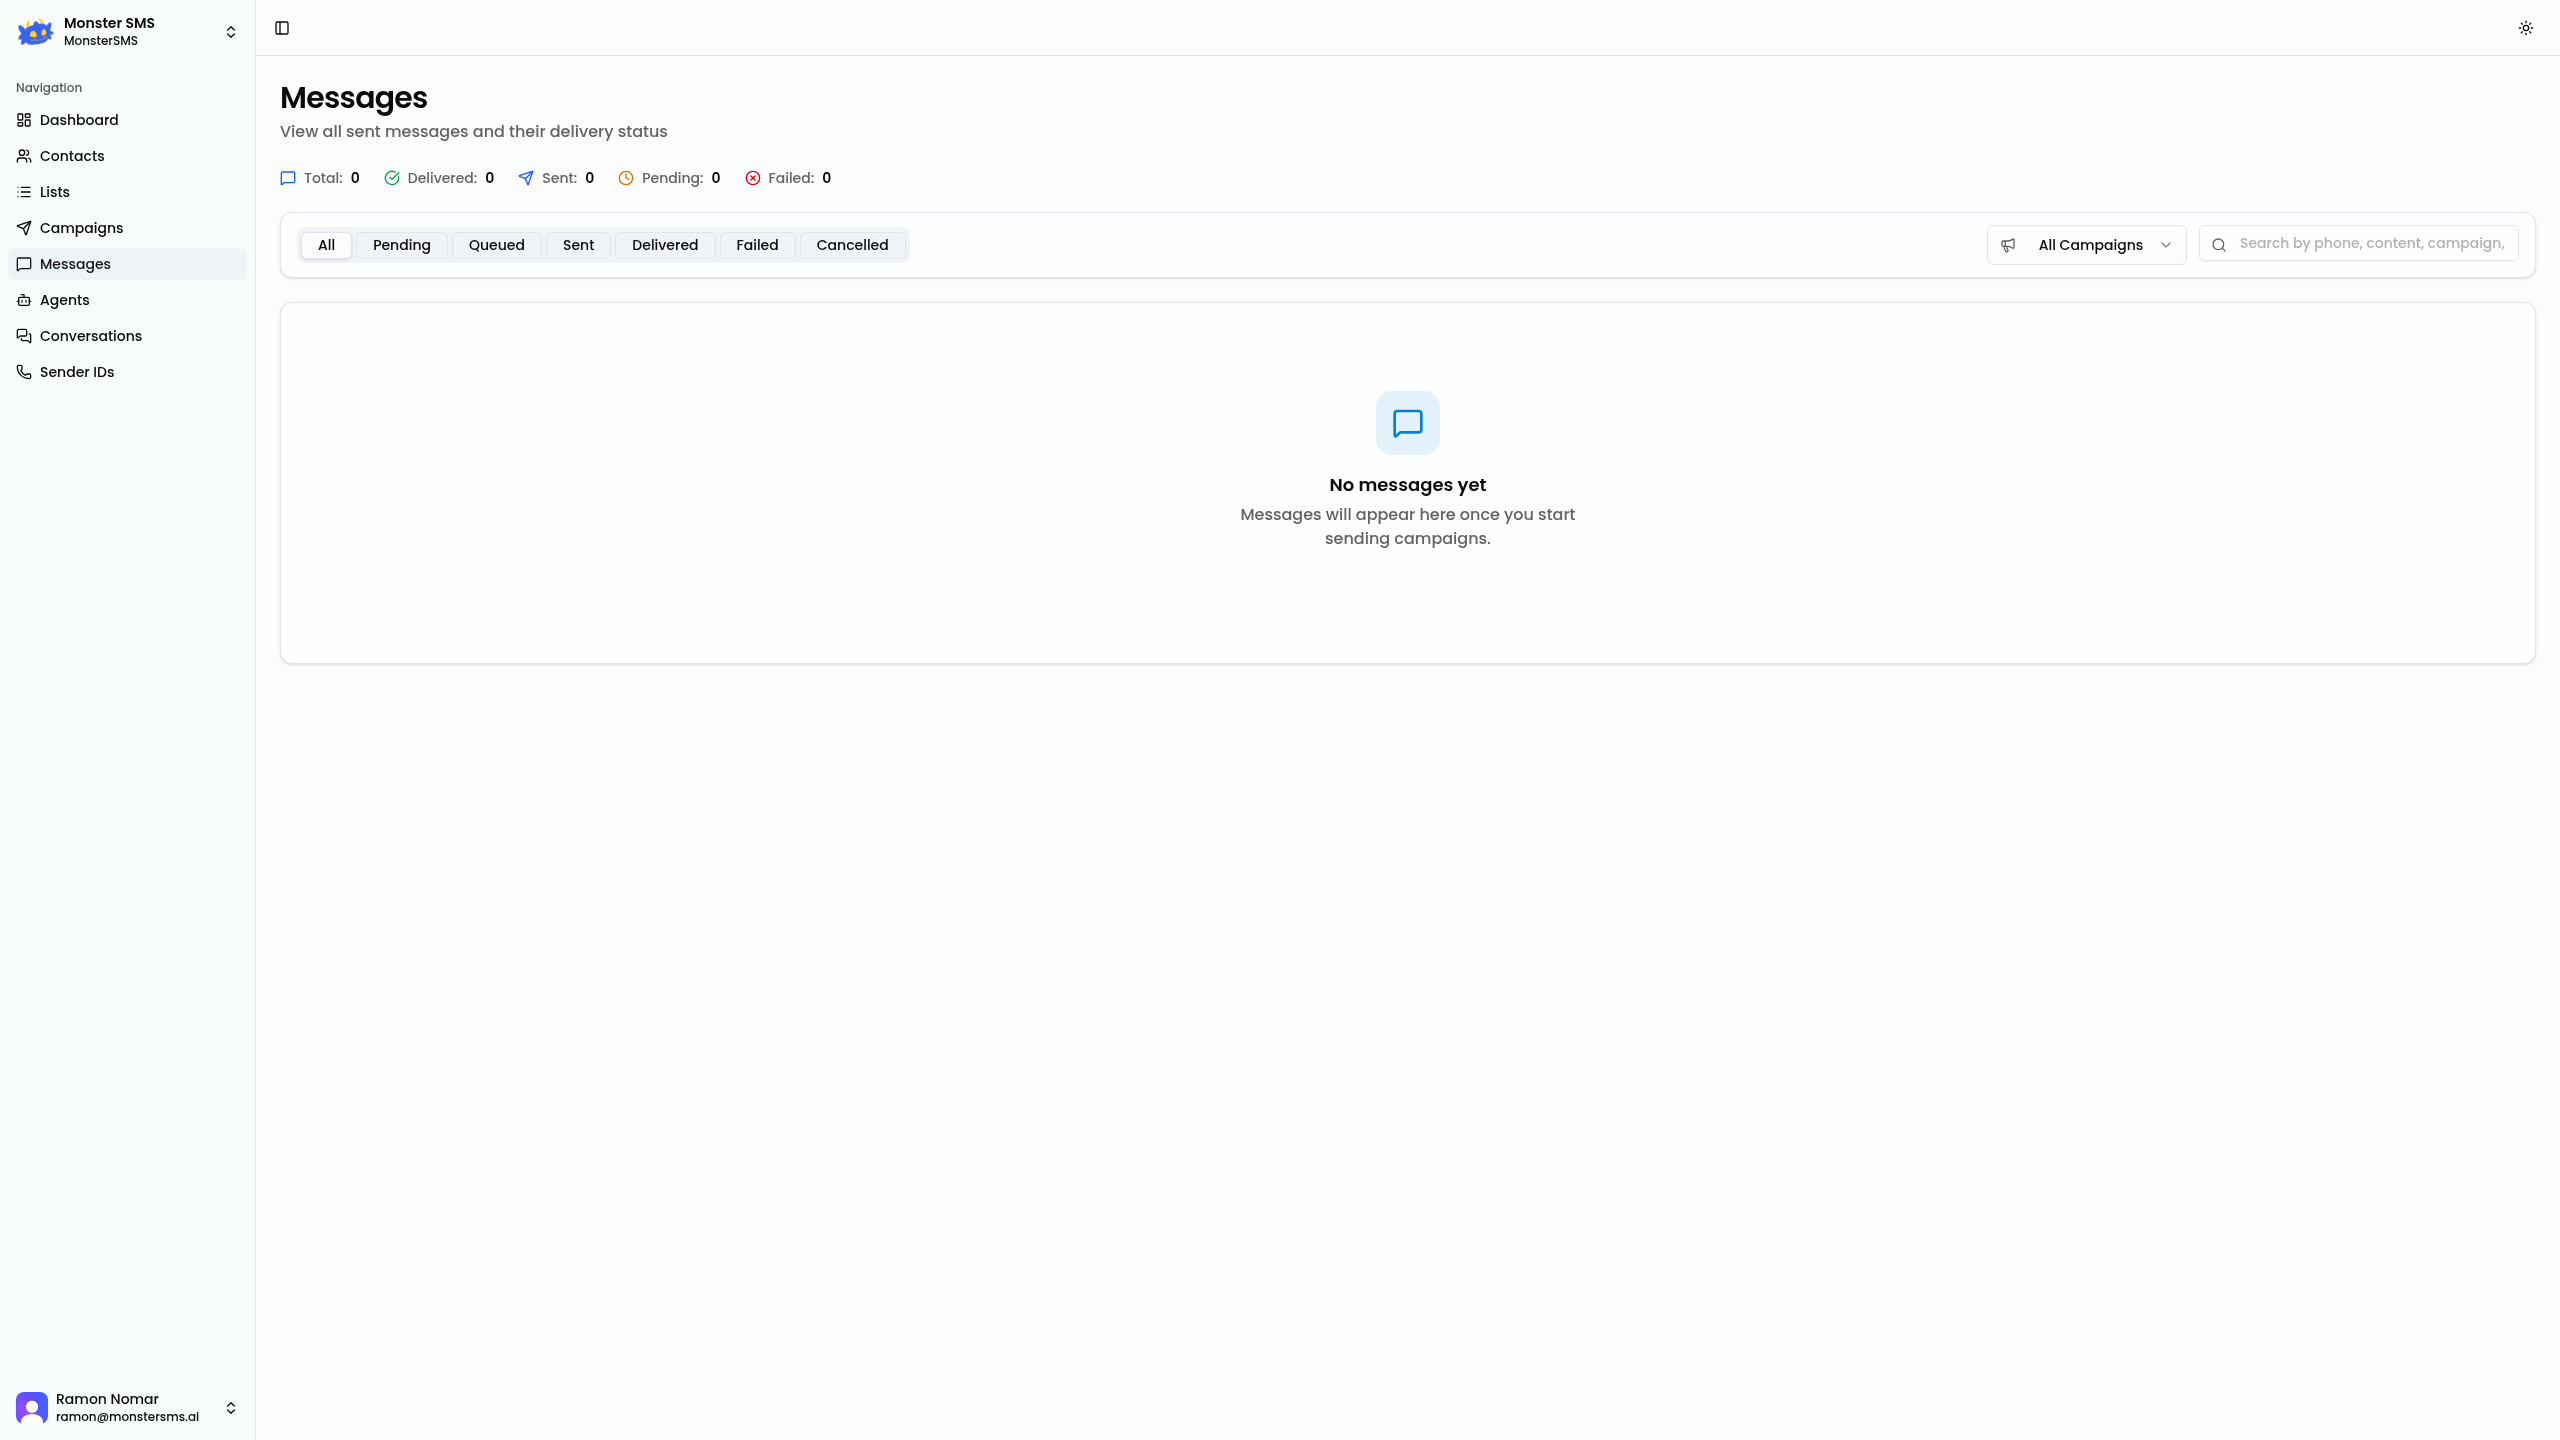Select the All filter tab
Screen dimensions: 2560x1440
pyautogui.click(x=326, y=245)
